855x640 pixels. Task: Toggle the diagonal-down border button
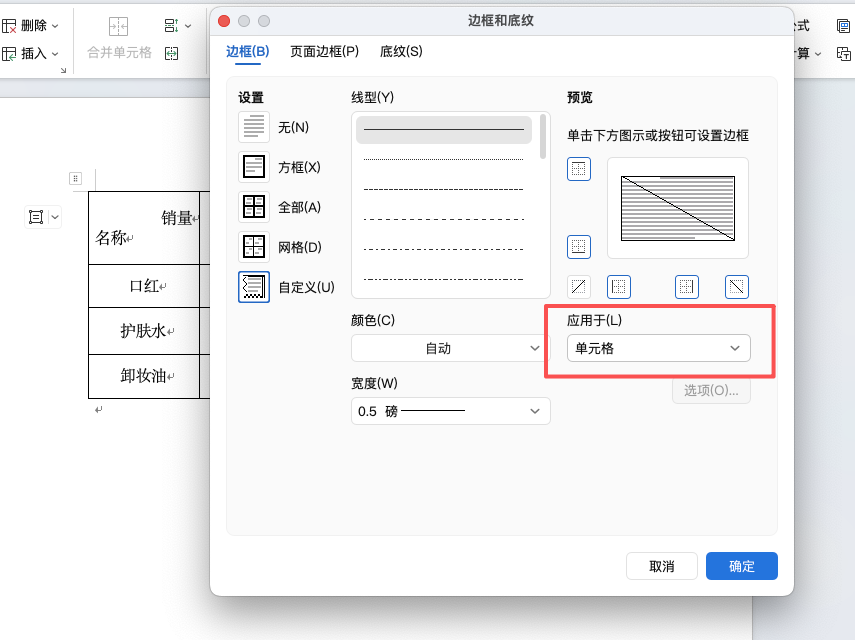[737, 286]
